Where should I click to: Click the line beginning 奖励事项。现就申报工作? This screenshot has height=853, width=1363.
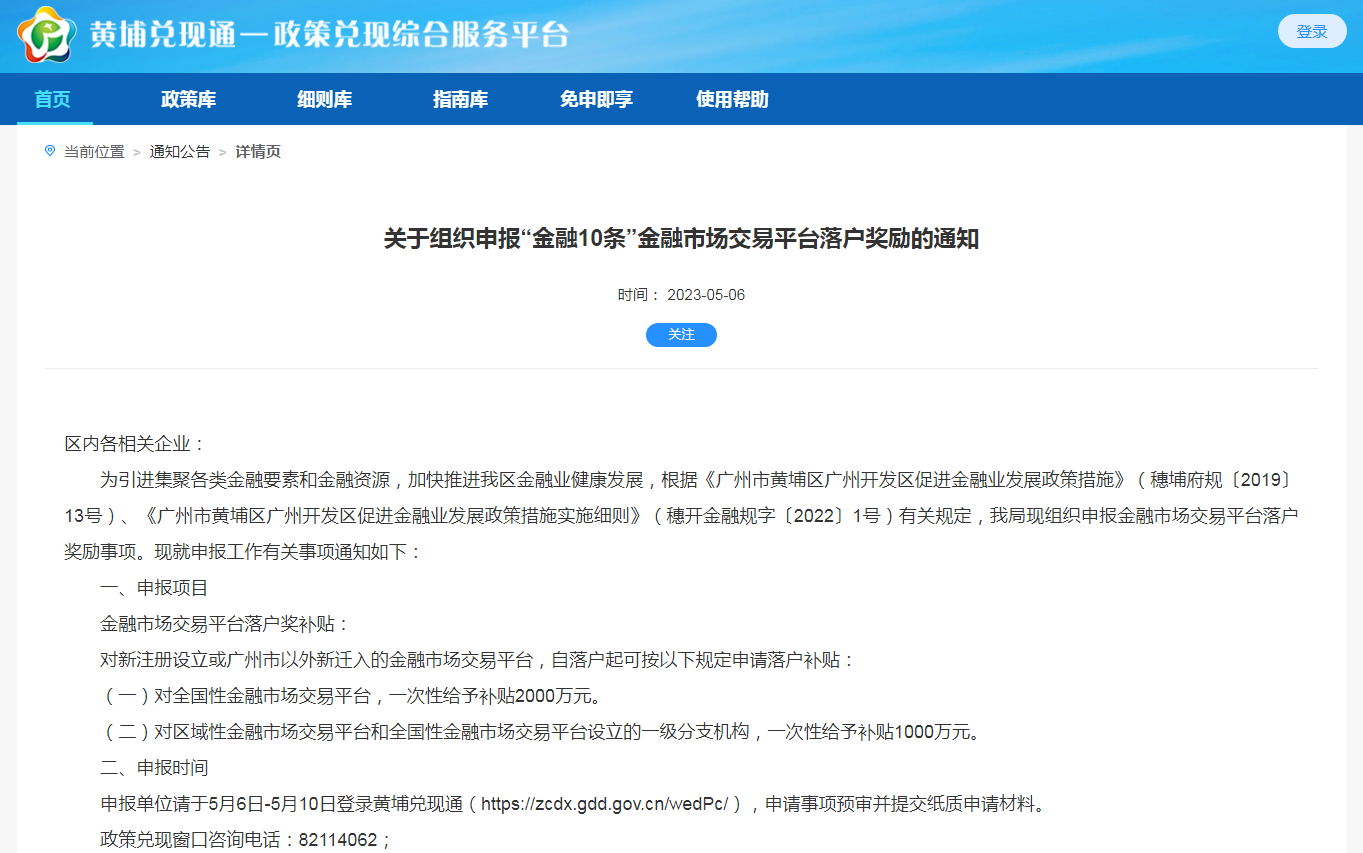click(244, 552)
